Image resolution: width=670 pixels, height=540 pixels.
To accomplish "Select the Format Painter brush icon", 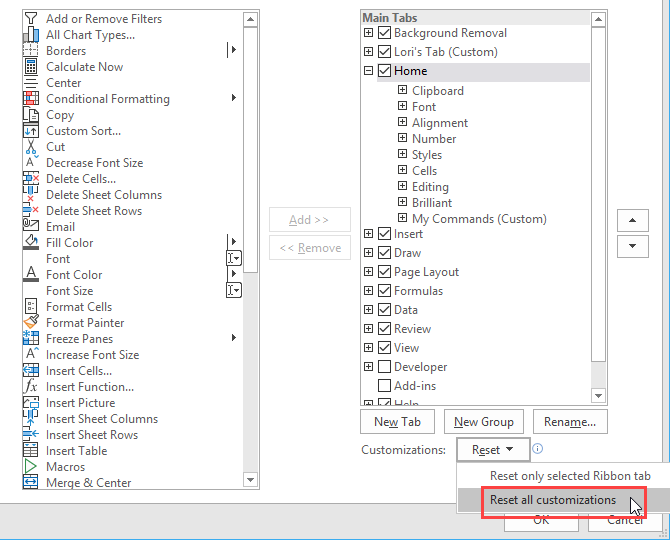I will point(31,323).
